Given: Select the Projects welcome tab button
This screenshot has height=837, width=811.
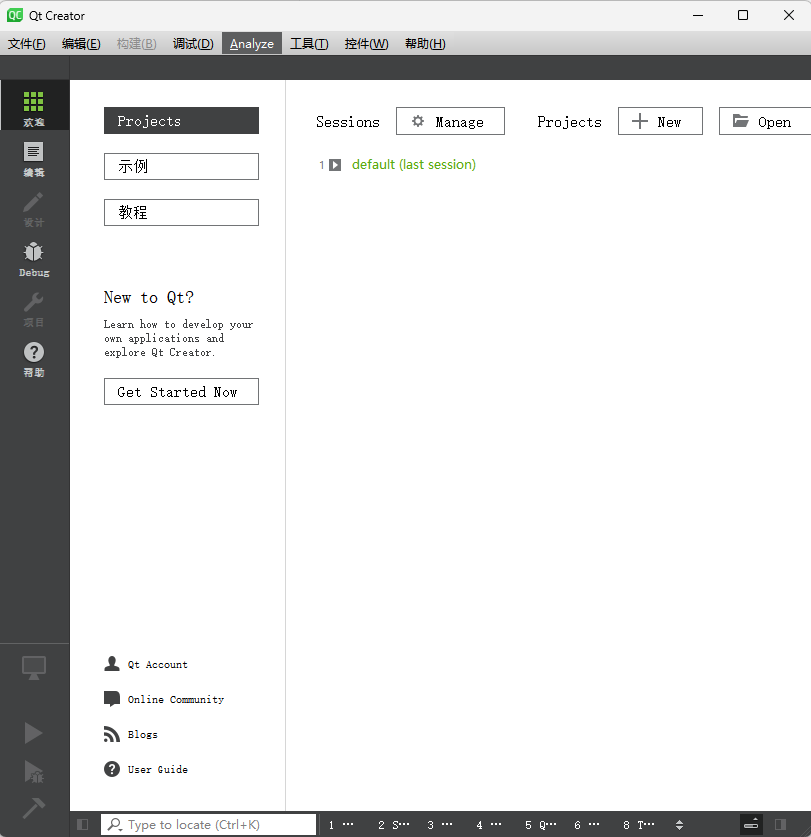Looking at the screenshot, I should click(x=182, y=121).
